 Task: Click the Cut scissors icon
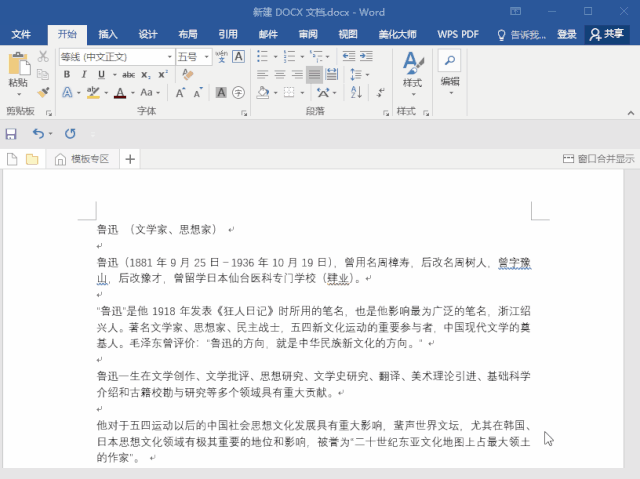click(x=43, y=56)
